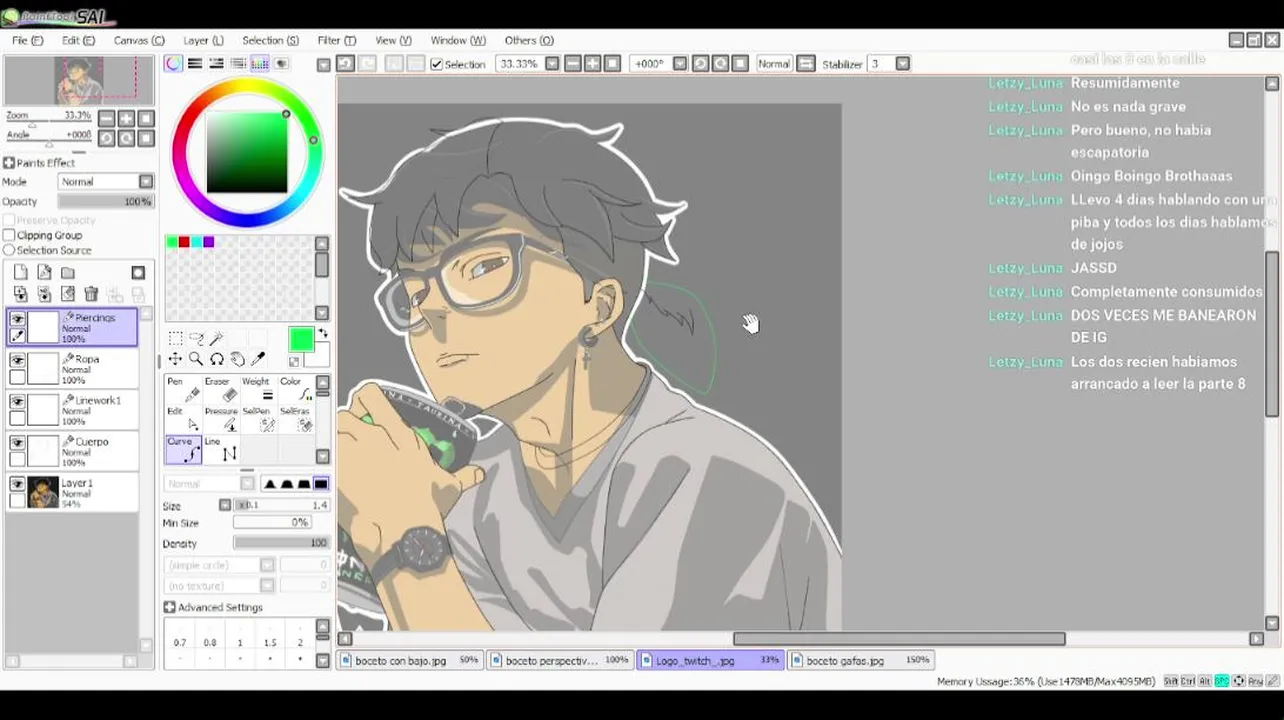Open the Window menu

point(458,40)
